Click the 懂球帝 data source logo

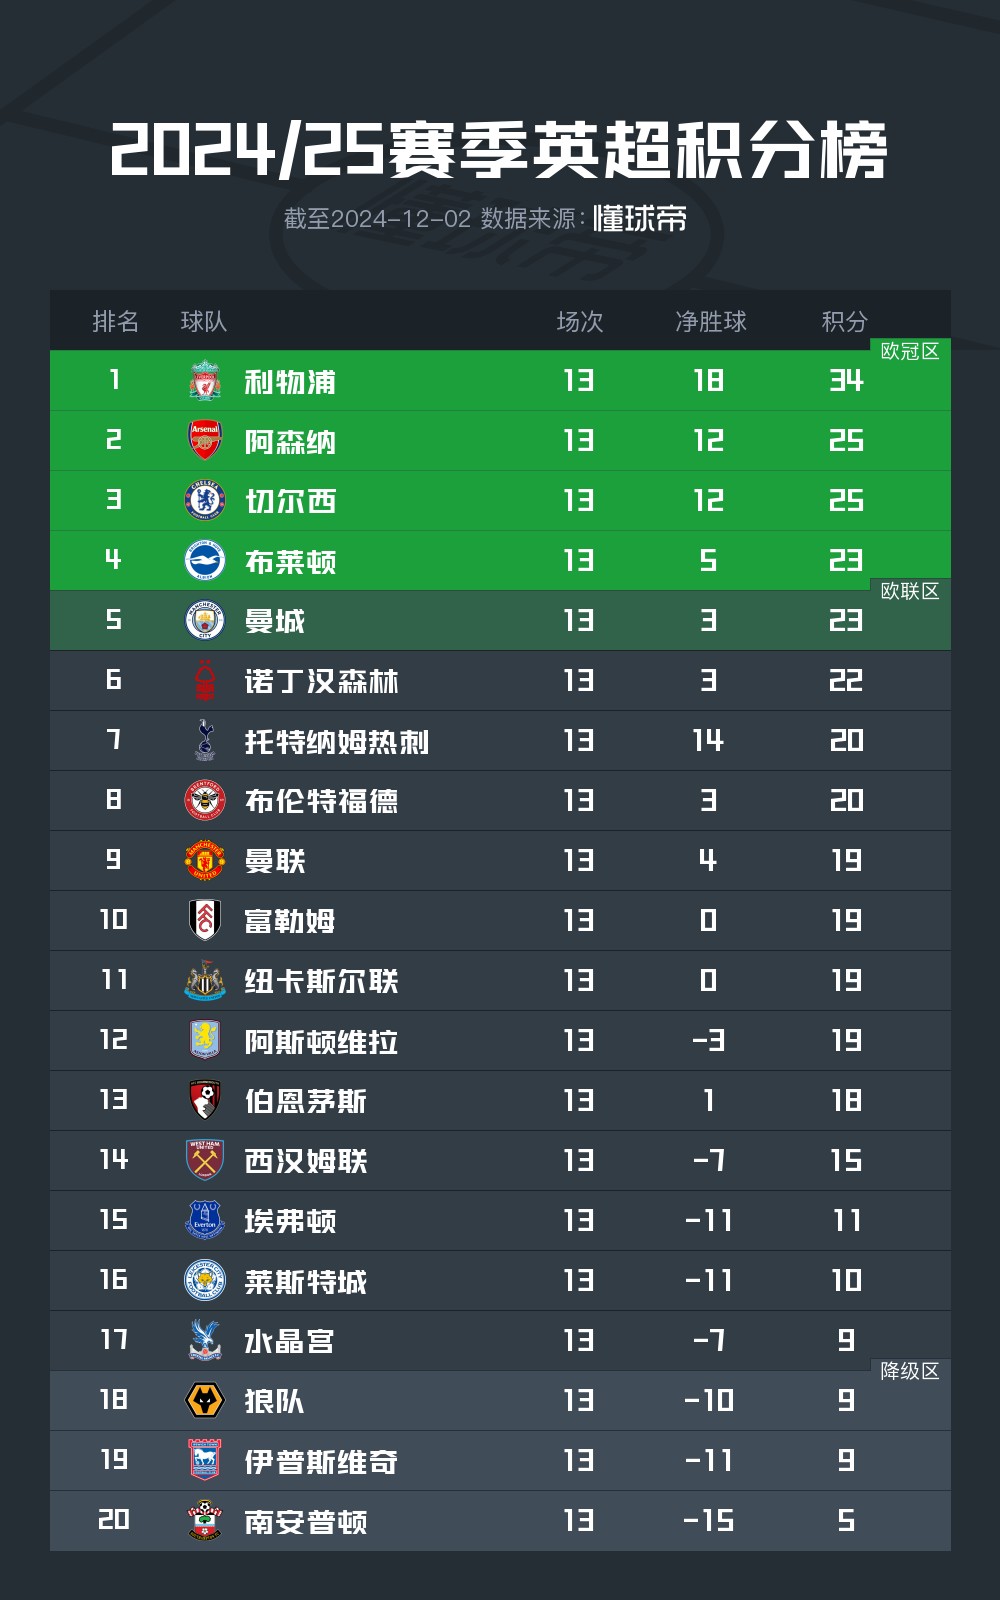[640, 218]
